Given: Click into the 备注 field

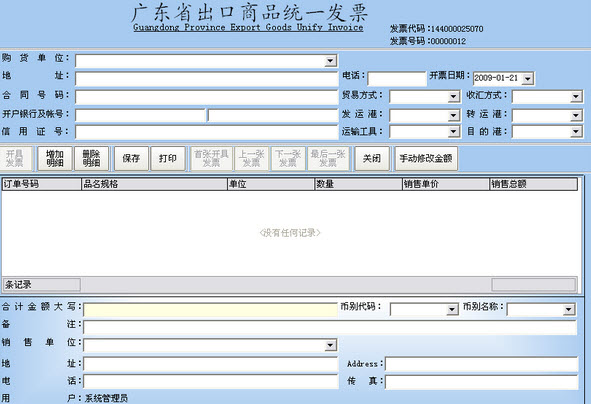Looking at the screenshot, I should [330, 327].
